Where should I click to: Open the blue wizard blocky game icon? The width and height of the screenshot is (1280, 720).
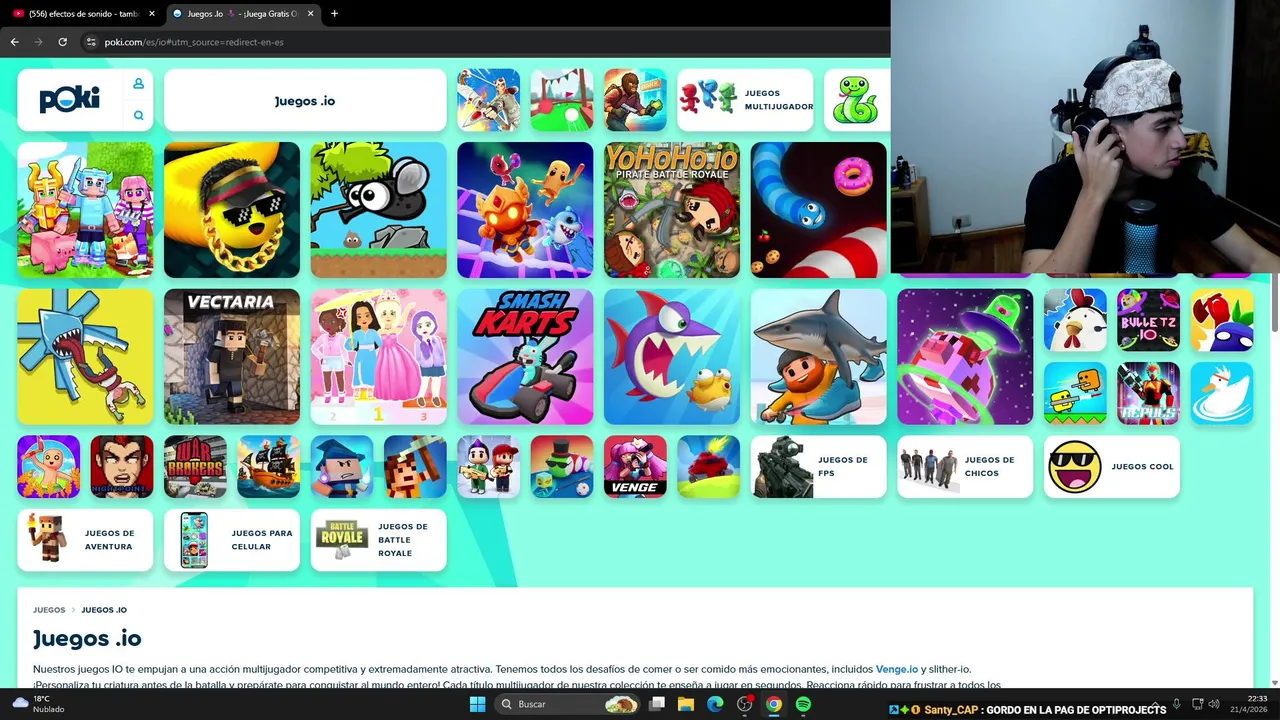click(342, 467)
